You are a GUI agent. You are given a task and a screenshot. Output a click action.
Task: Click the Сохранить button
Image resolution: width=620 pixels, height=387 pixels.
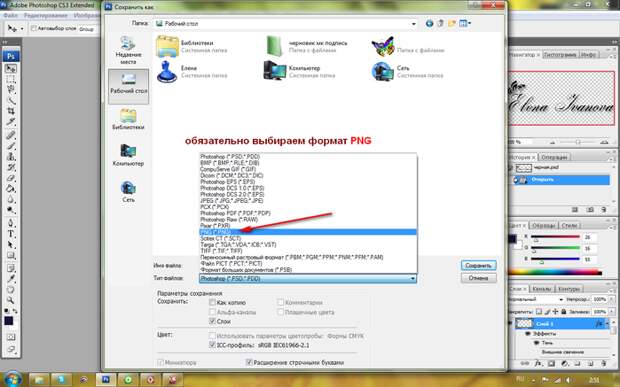tap(478, 266)
